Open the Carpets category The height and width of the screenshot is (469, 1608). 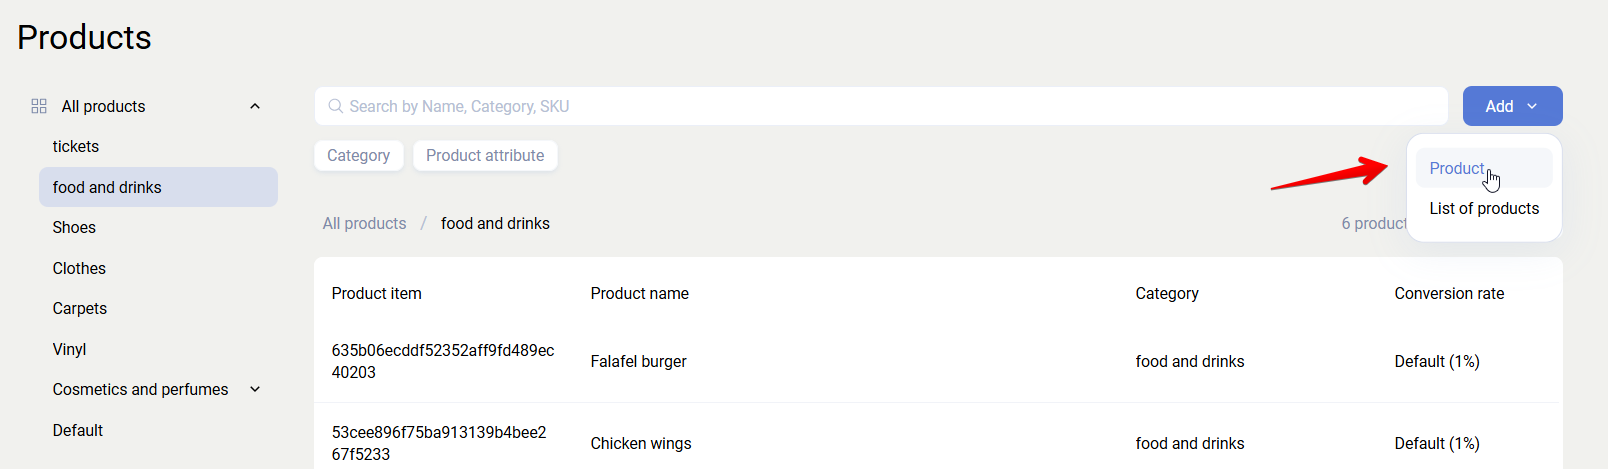pyautogui.click(x=80, y=308)
